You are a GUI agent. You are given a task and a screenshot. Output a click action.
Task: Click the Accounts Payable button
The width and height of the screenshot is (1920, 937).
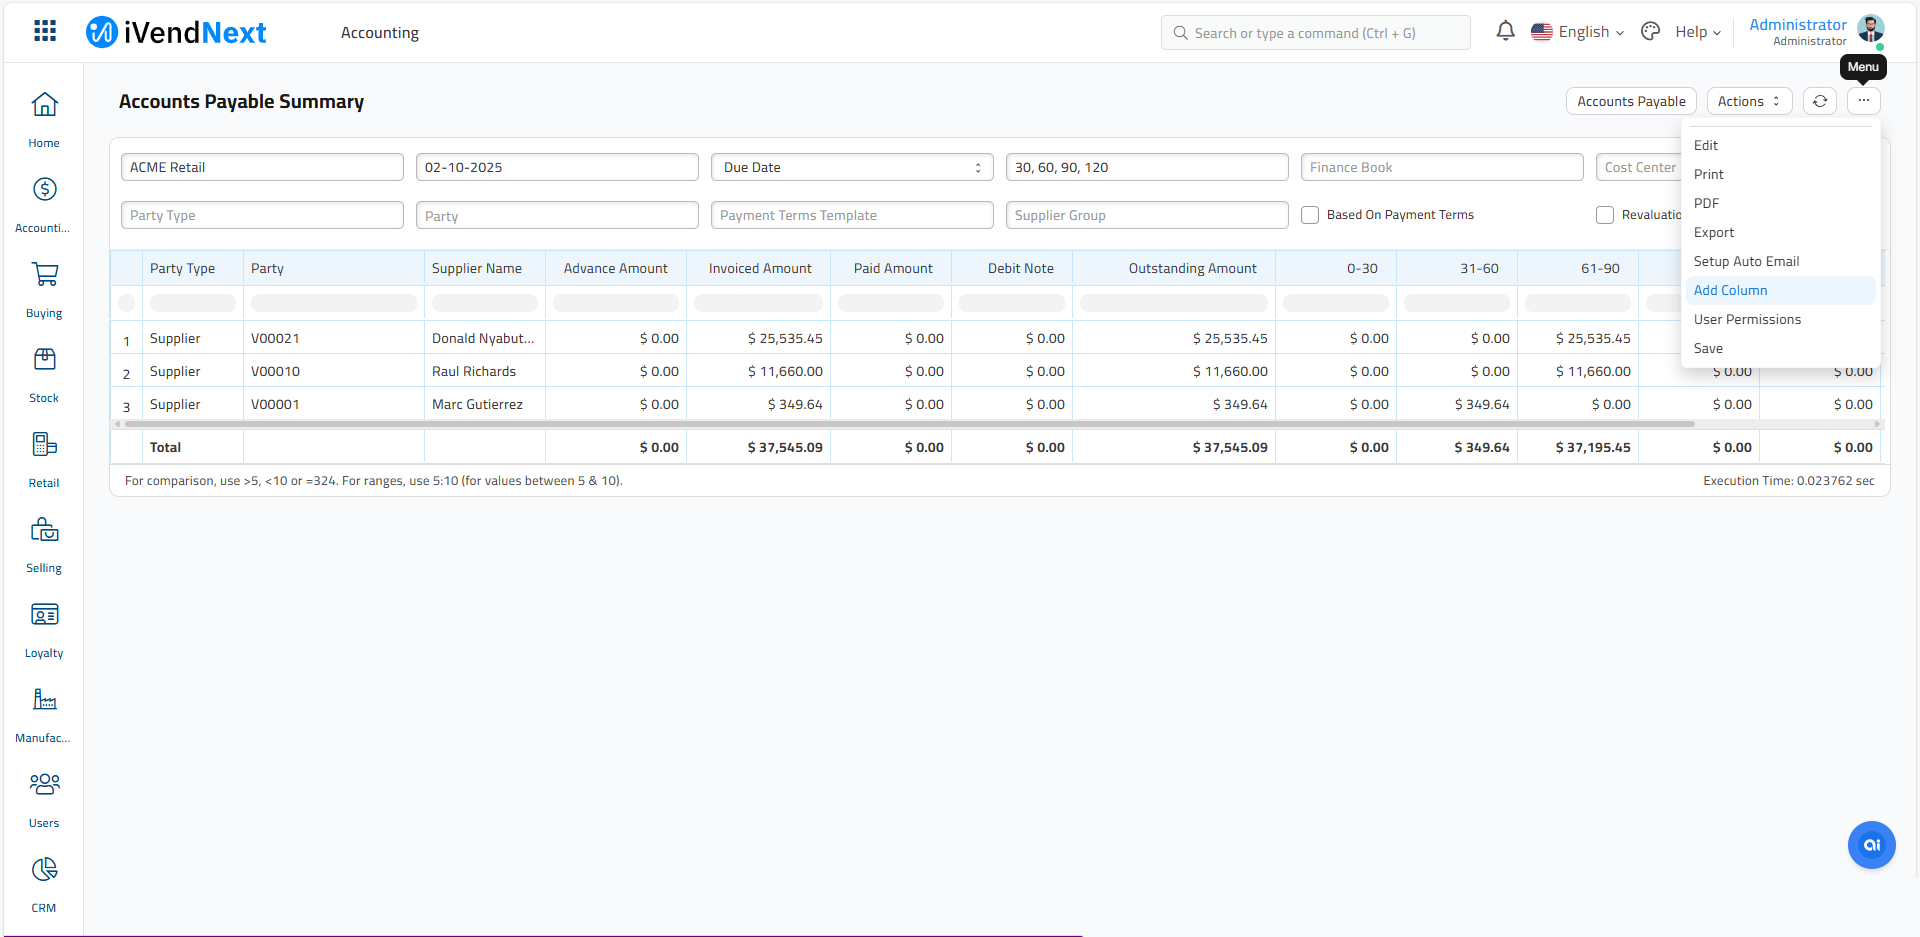point(1630,101)
